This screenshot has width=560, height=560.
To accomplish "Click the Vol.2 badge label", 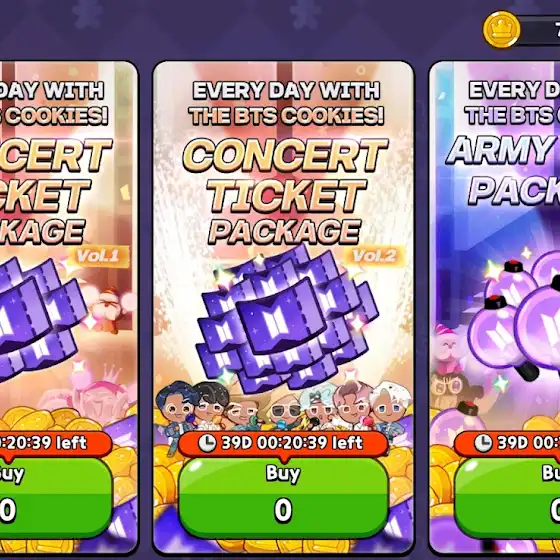I will [x=375, y=256].
